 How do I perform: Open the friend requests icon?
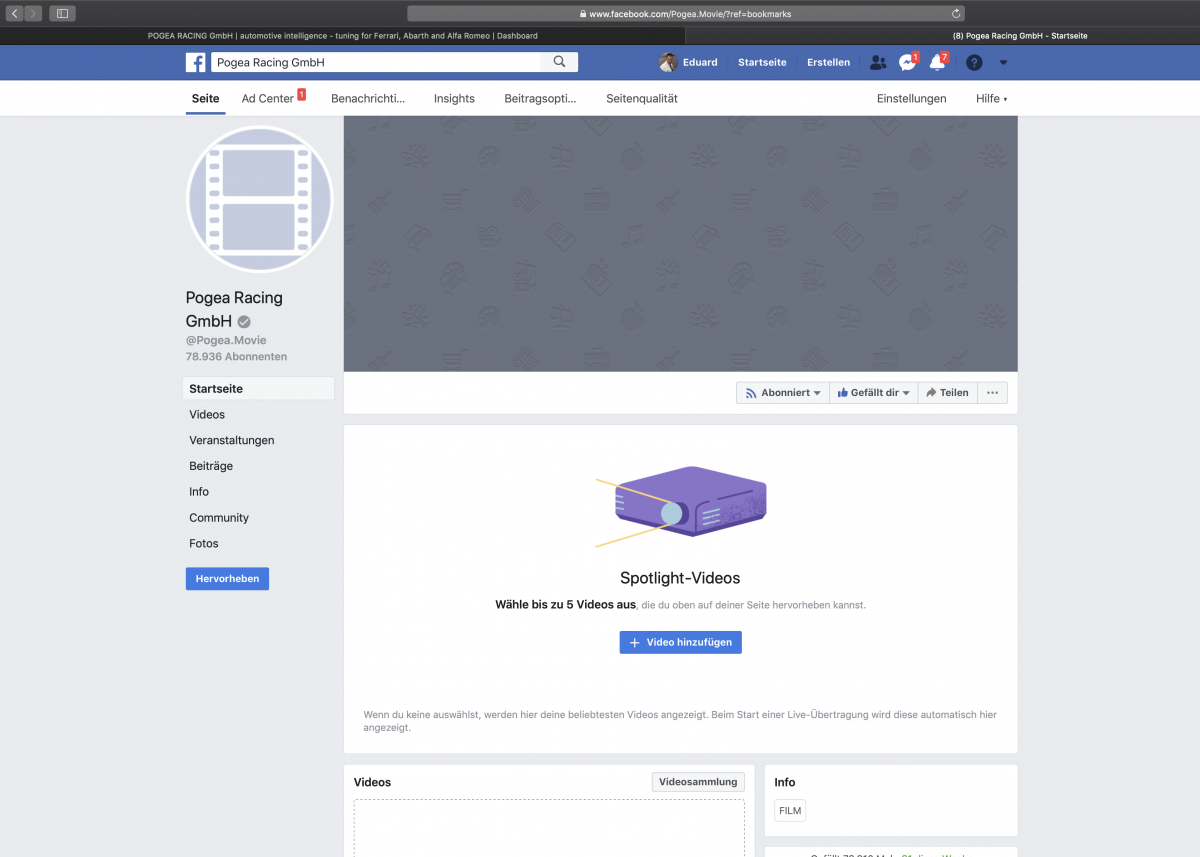878,62
